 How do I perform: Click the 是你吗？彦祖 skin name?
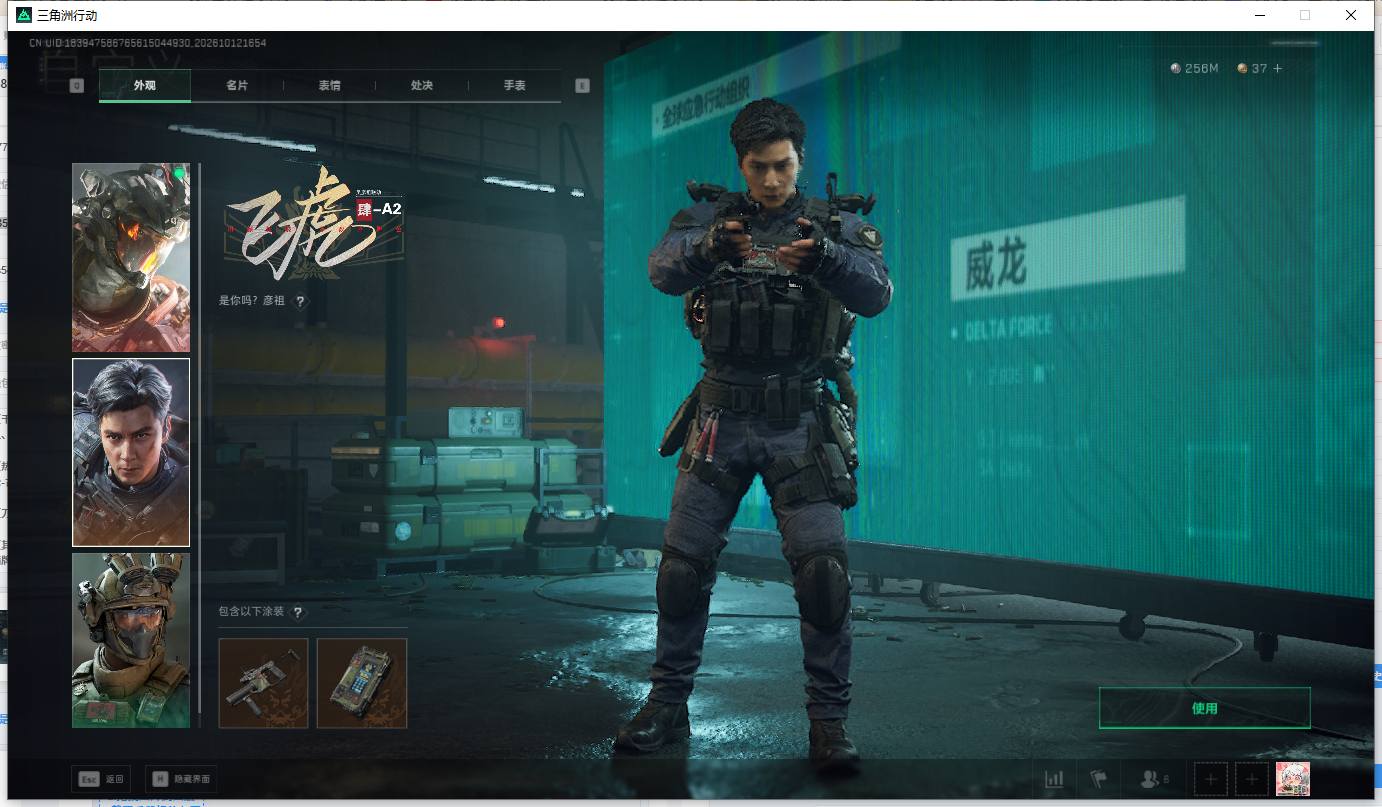tap(252, 301)
